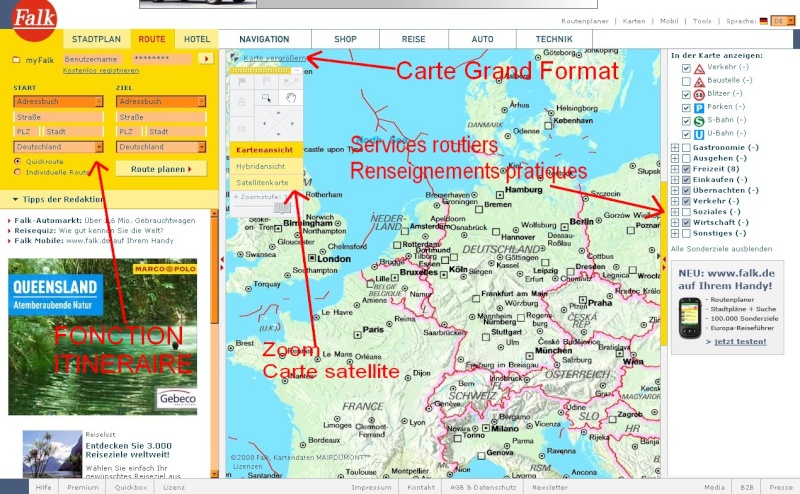The image size is (800, 494).
Task: Click the destination flag tool in map toolbox
Action: 266,82
